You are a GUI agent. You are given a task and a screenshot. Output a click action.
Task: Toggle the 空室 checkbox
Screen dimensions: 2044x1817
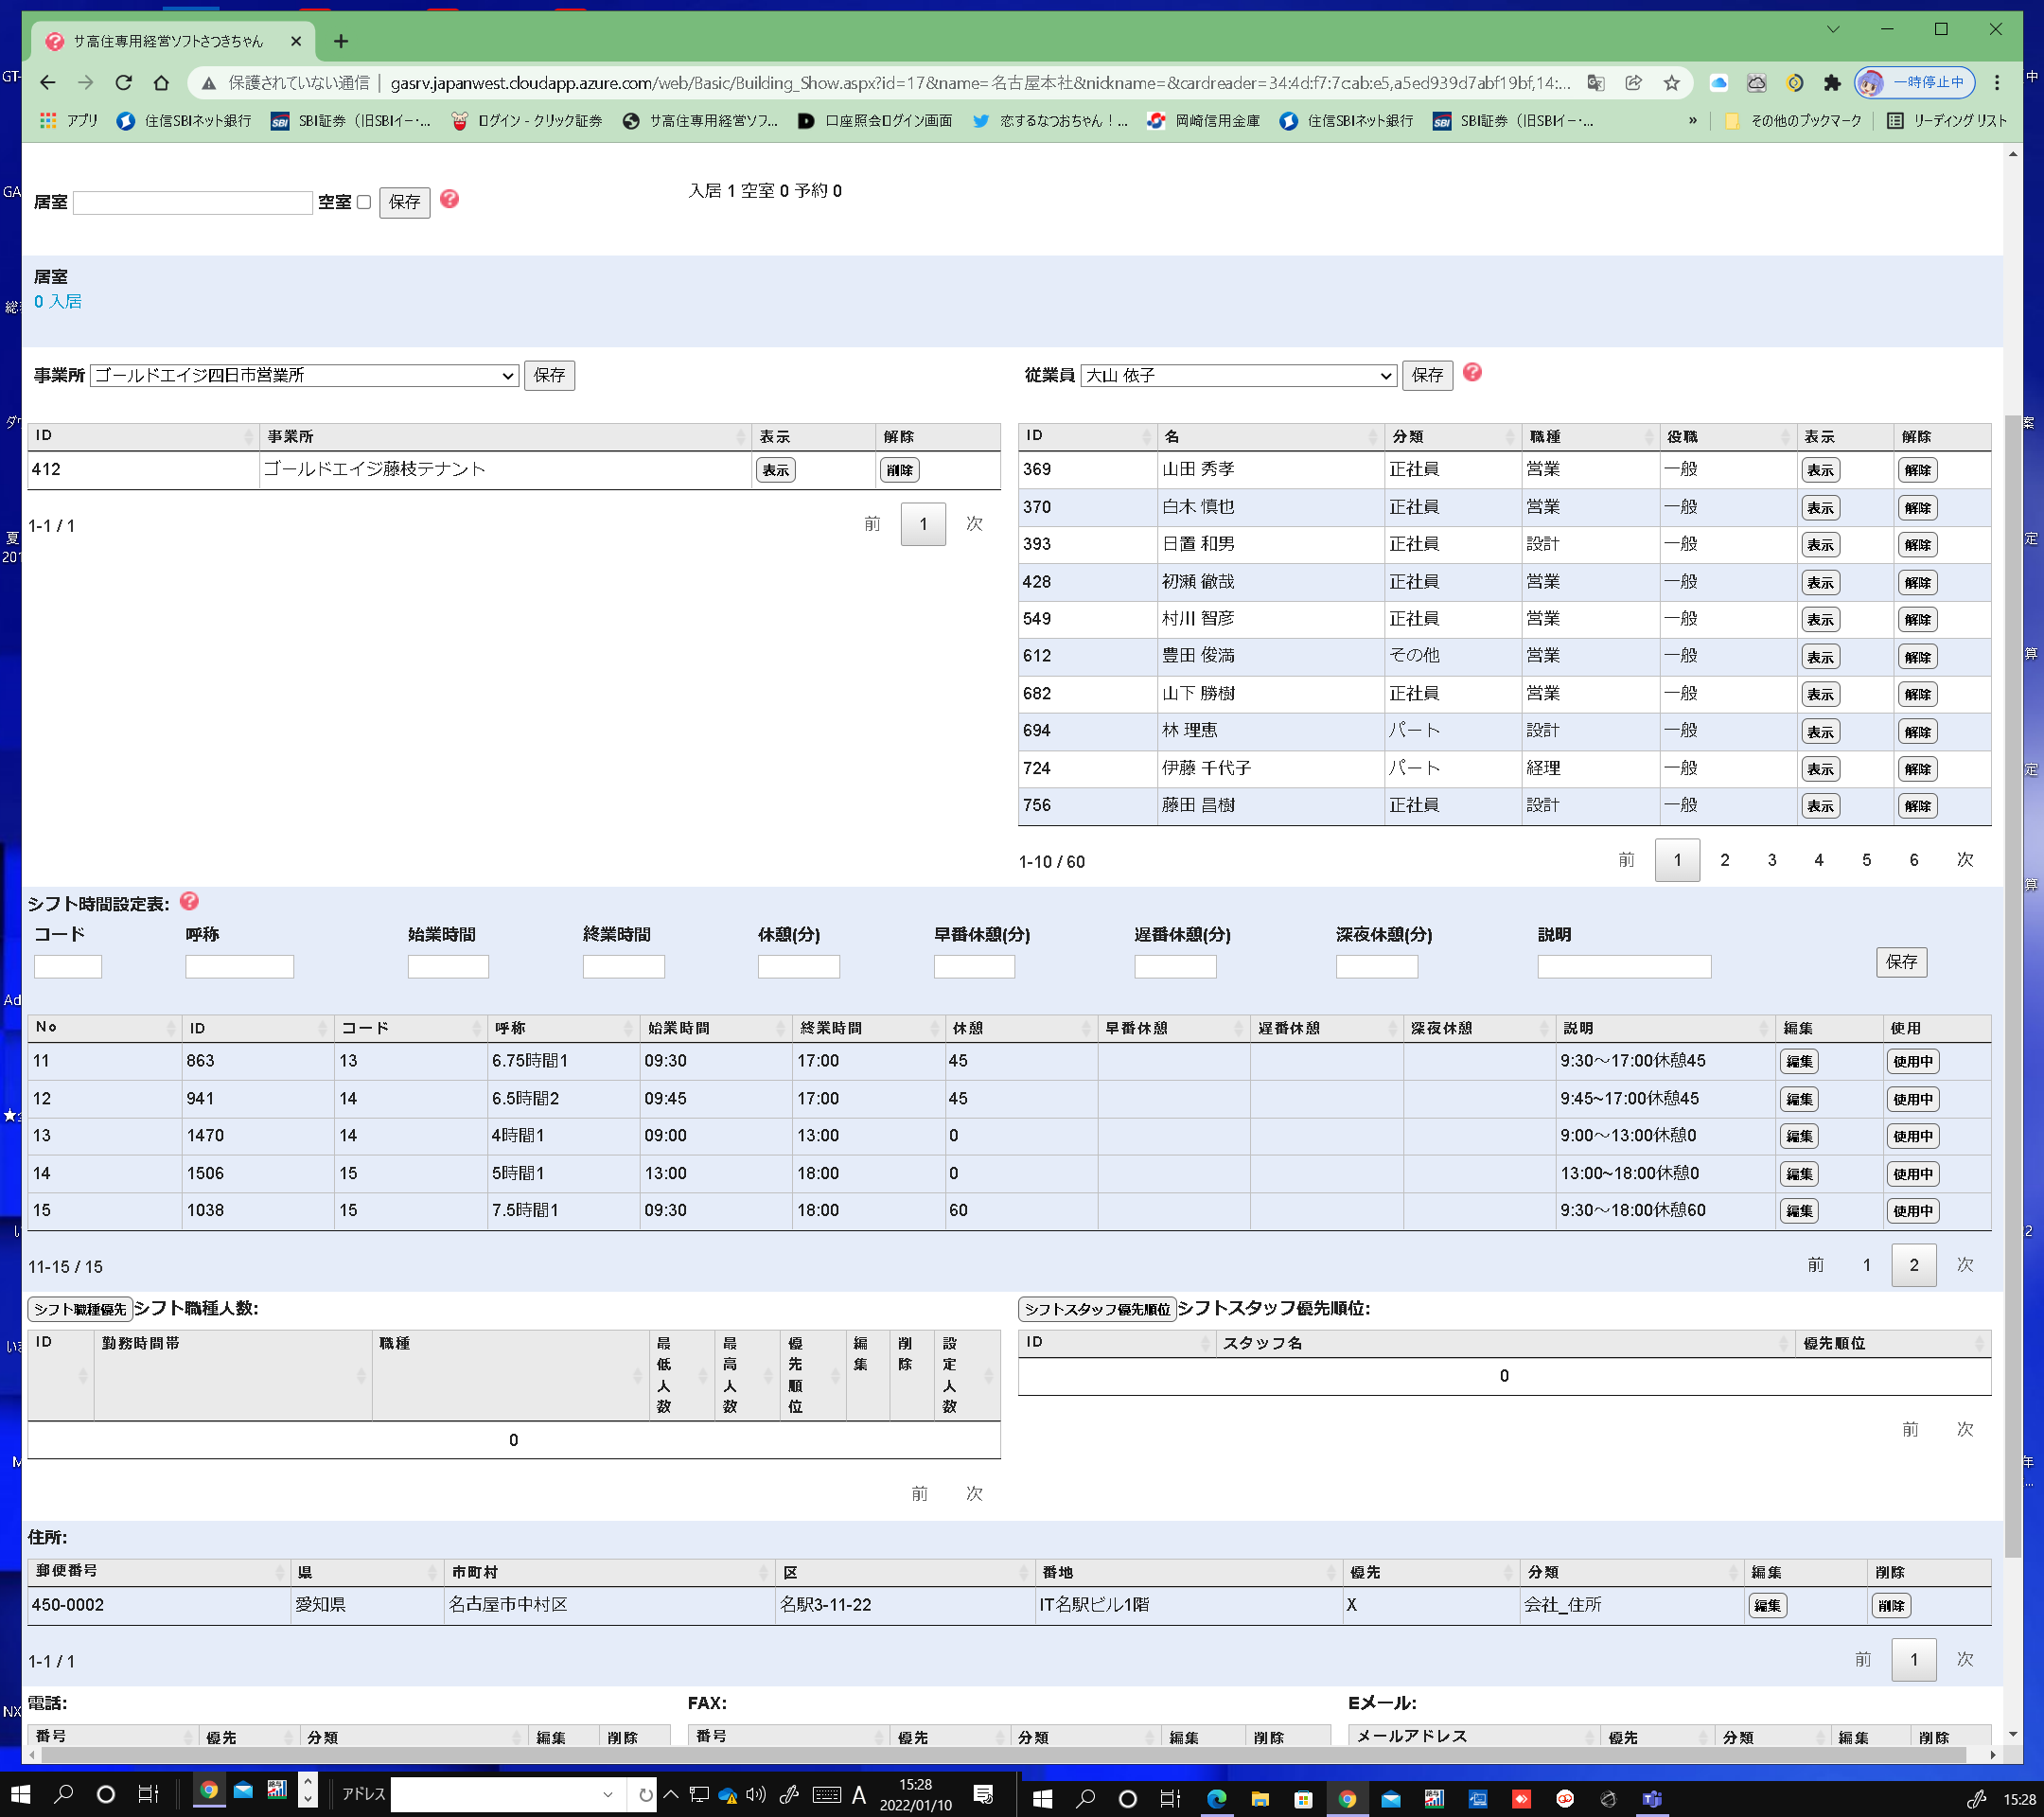pyautogui.click(x=364, y=202)
